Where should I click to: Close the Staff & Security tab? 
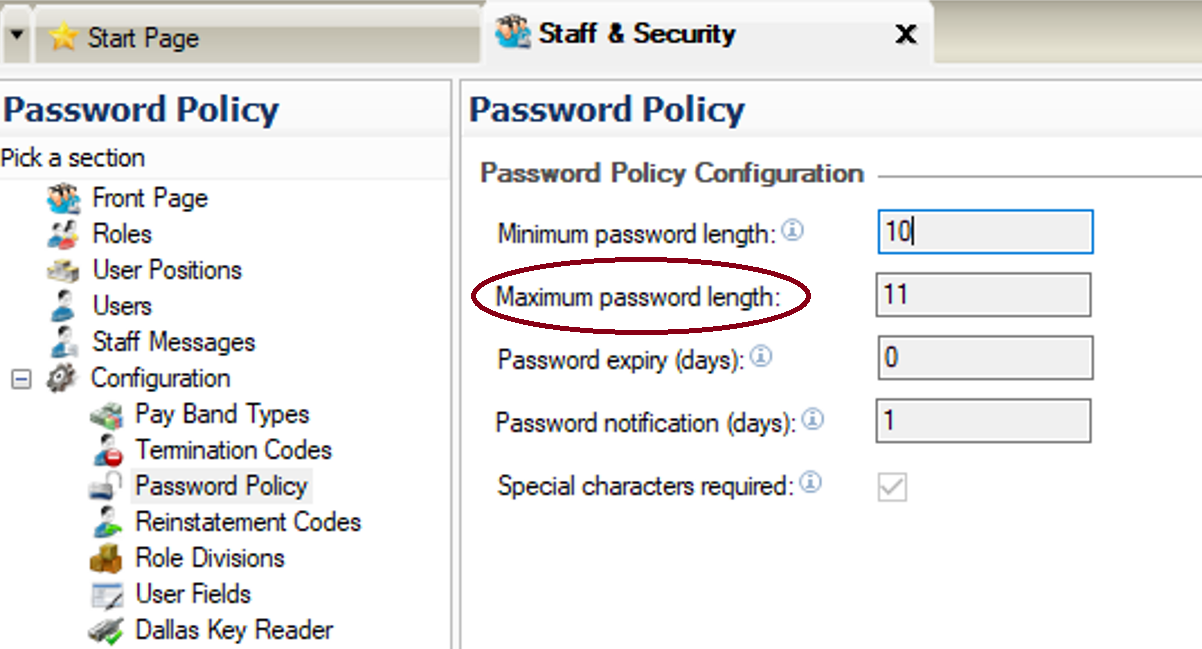tap(905, 35)
